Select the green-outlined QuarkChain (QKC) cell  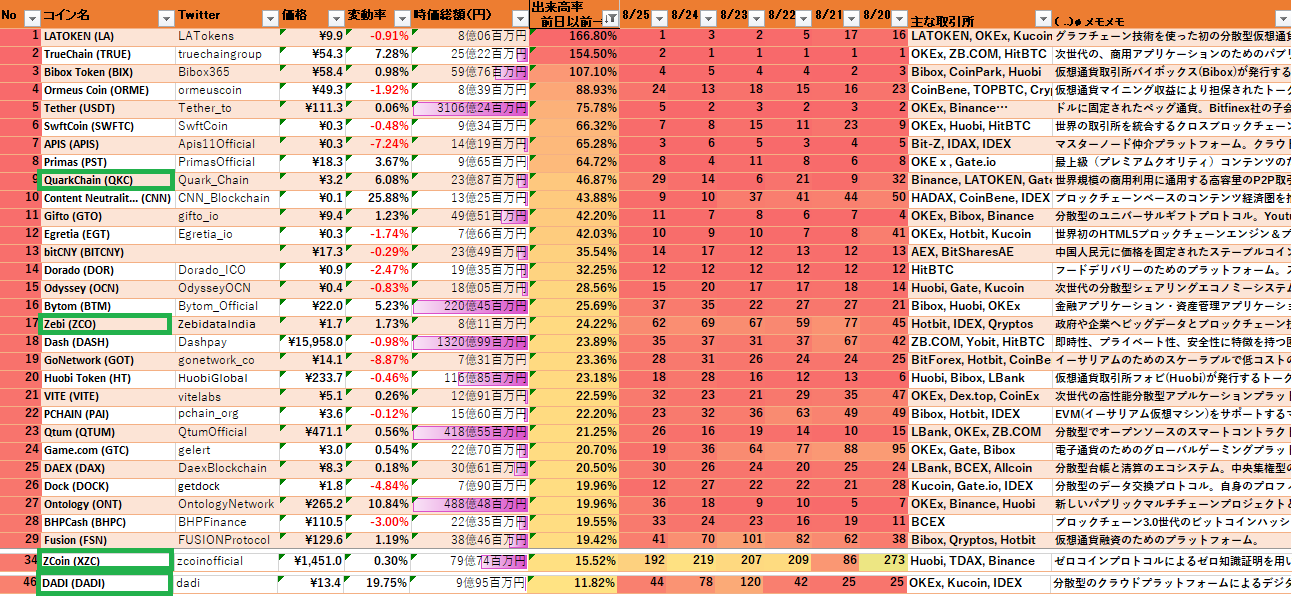point(105,180)
